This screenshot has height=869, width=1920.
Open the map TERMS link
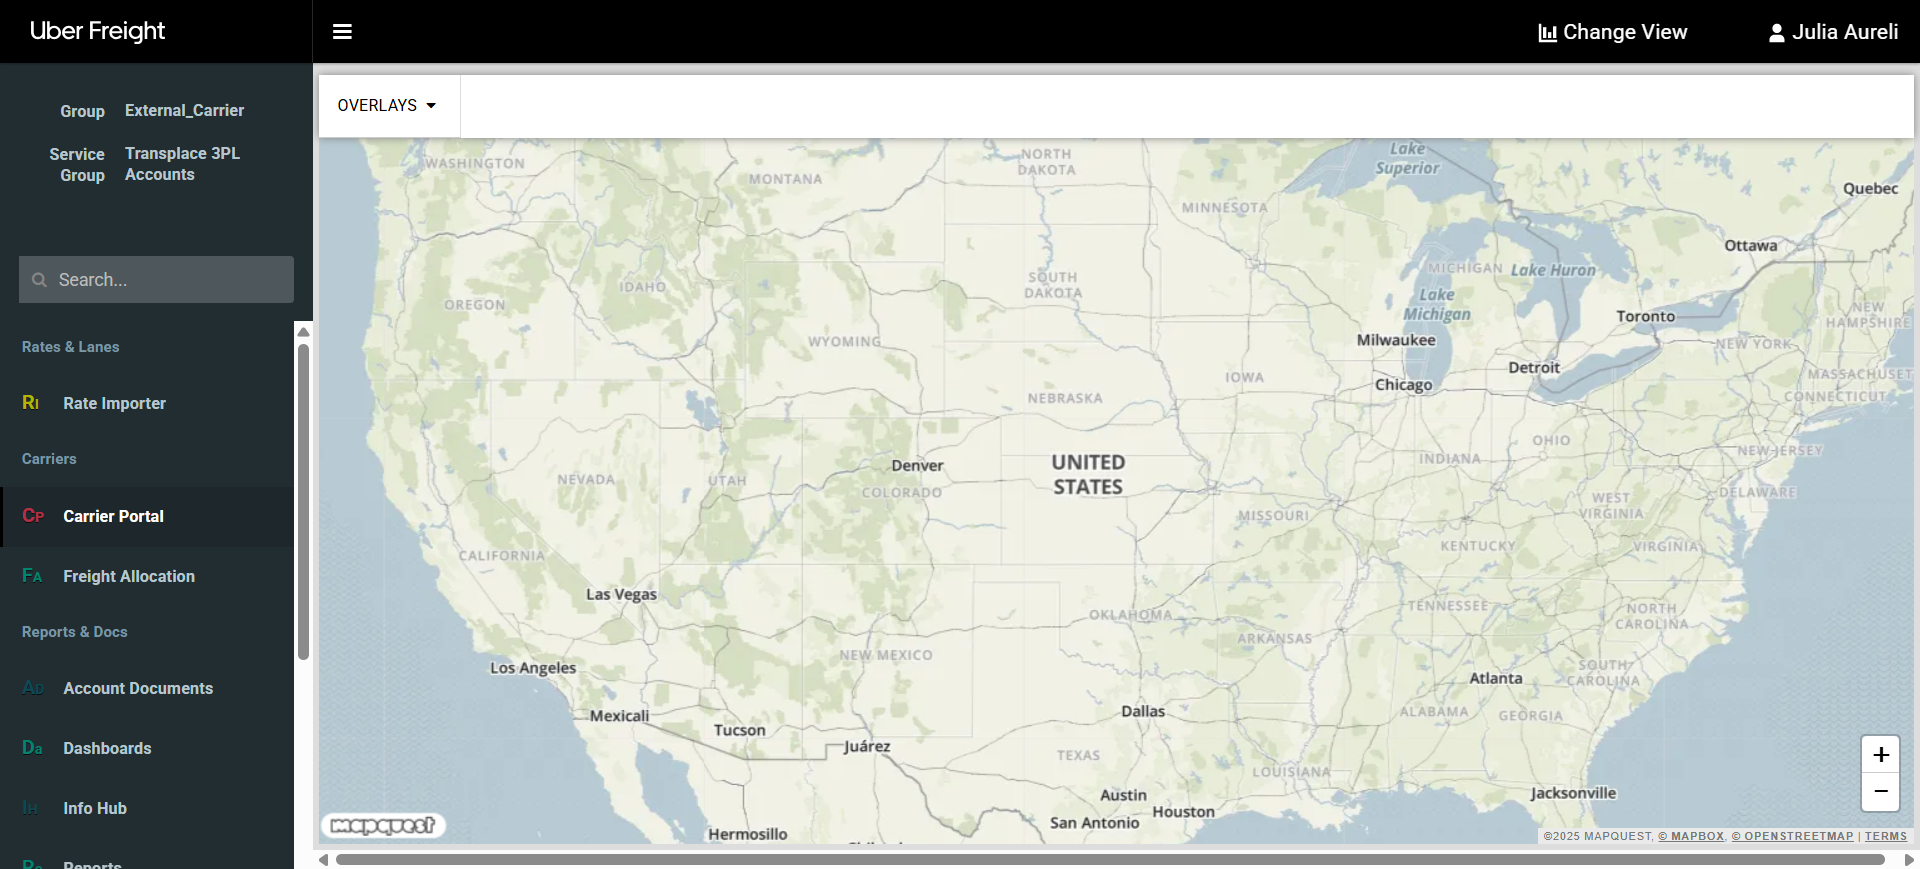(x=1885, y=836)
